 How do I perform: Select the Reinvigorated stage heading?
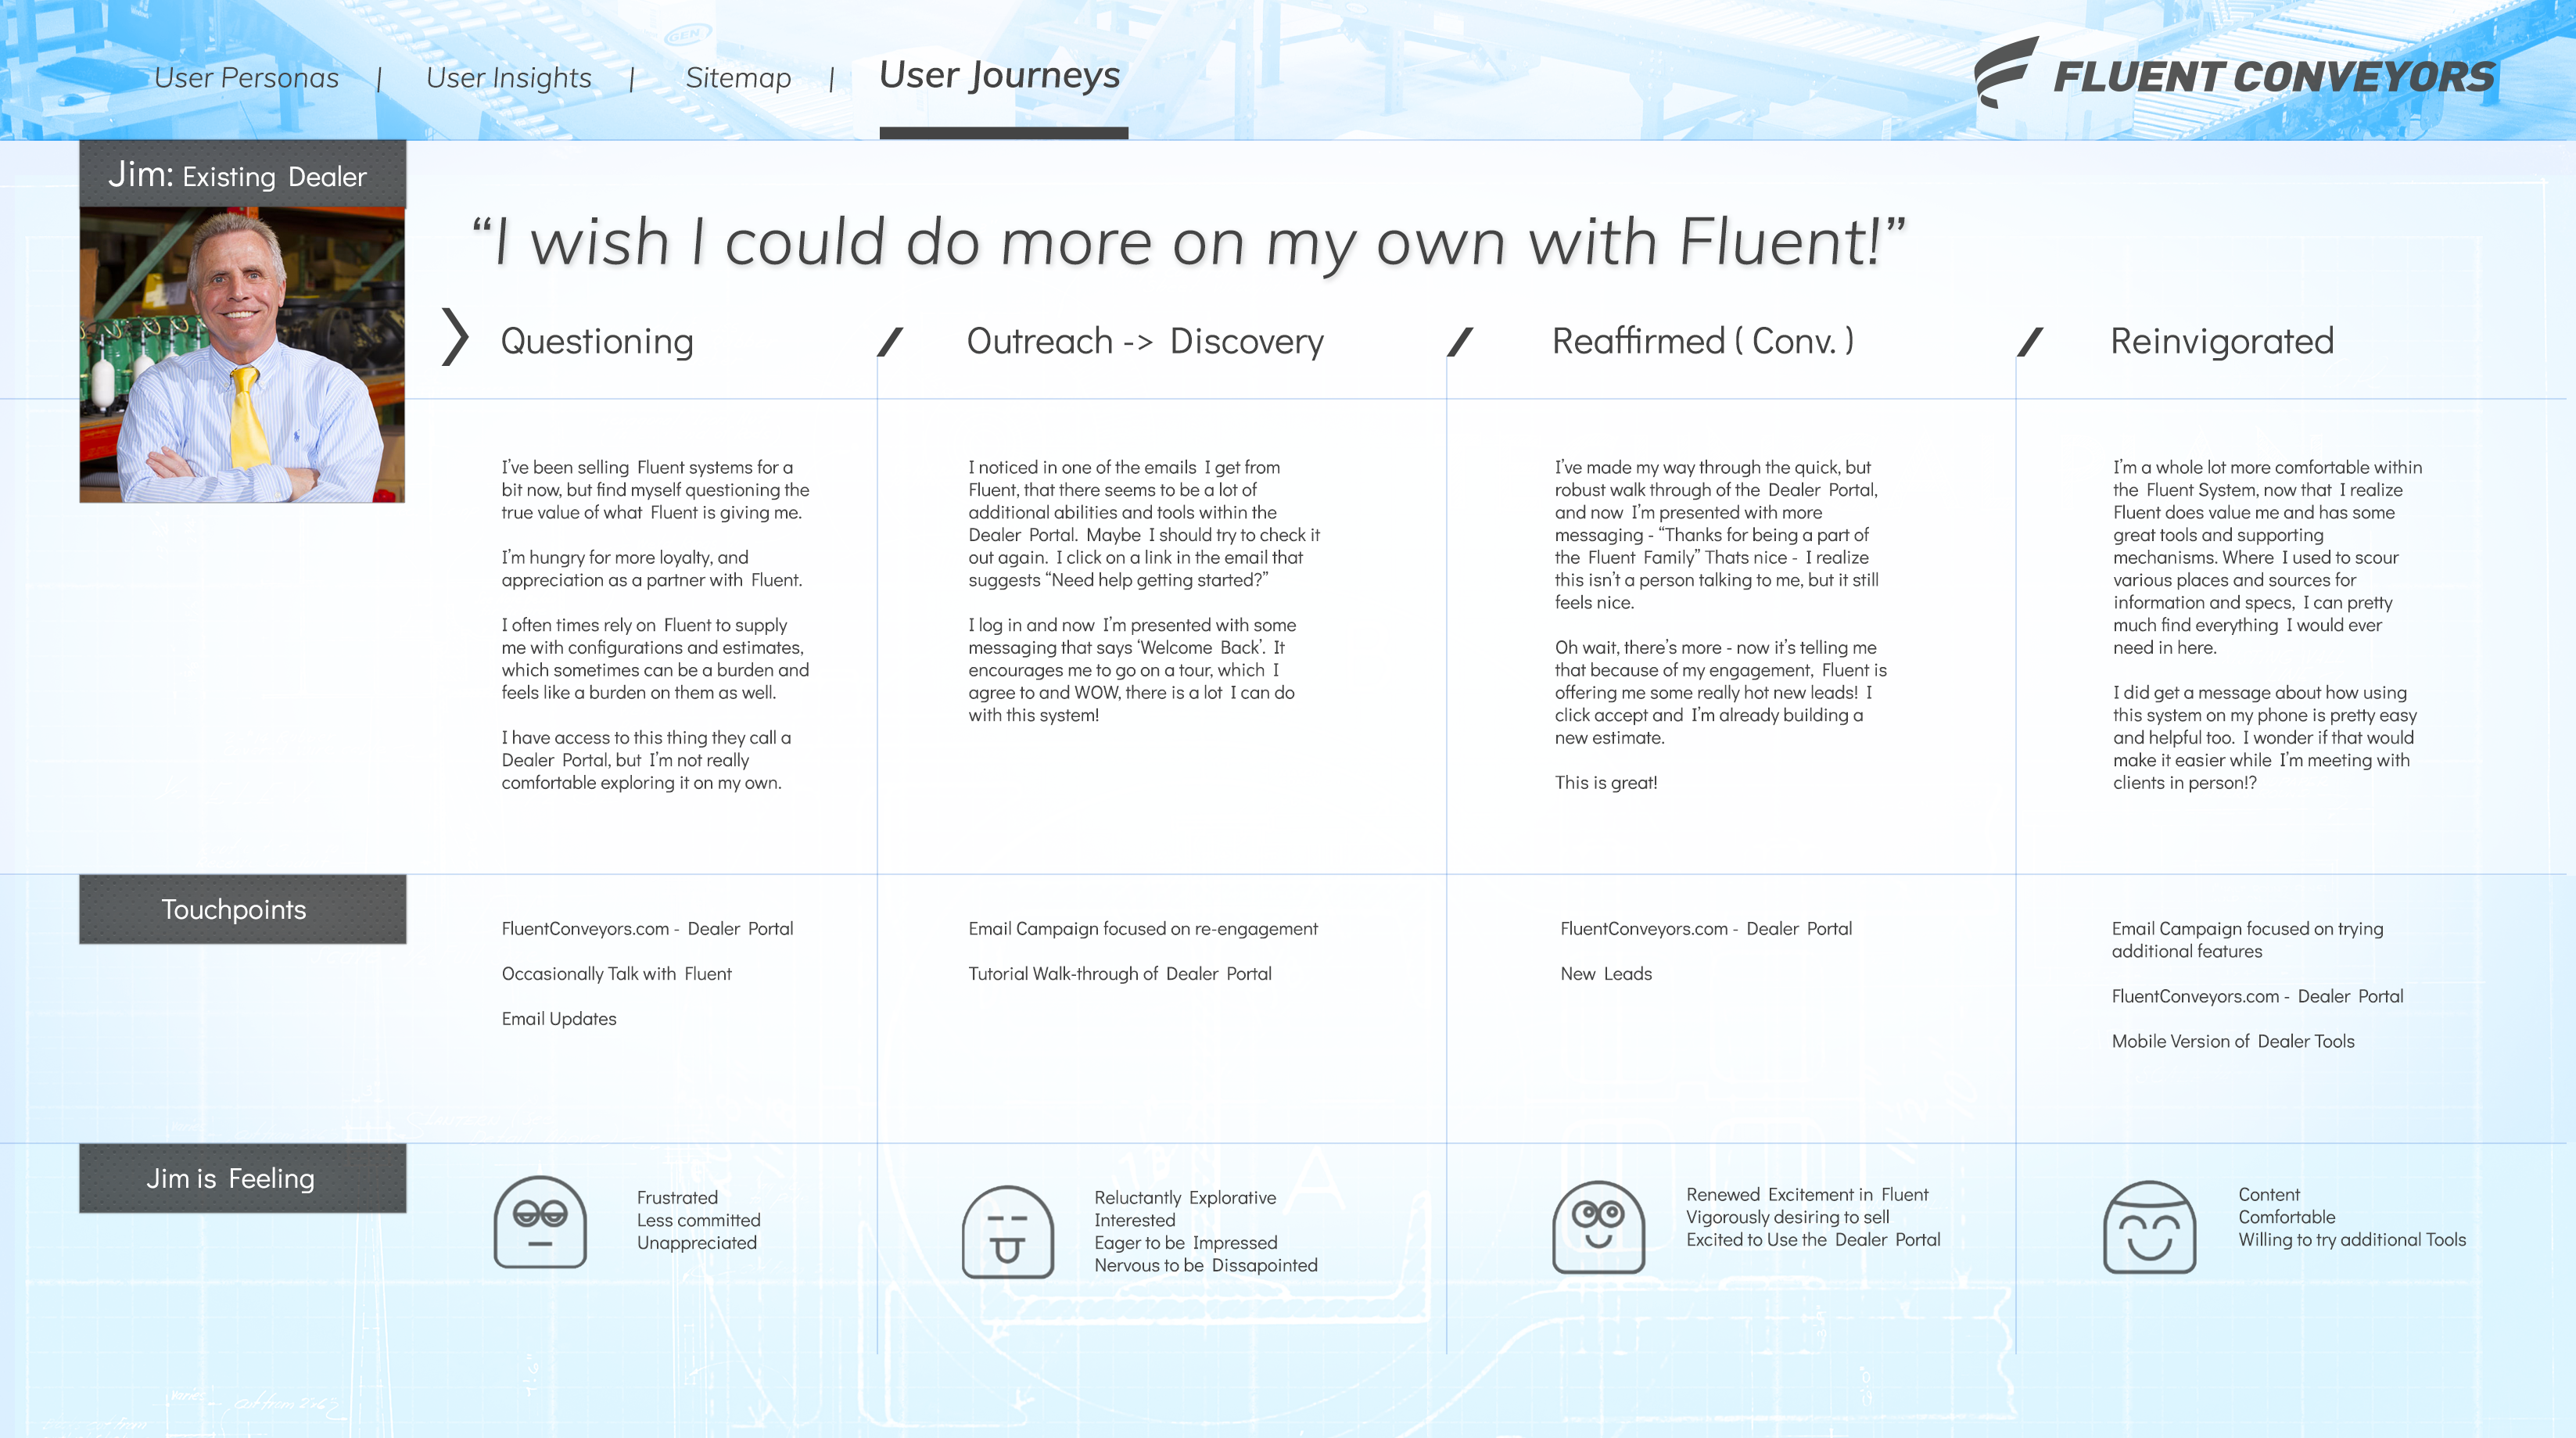[2222, 341]
